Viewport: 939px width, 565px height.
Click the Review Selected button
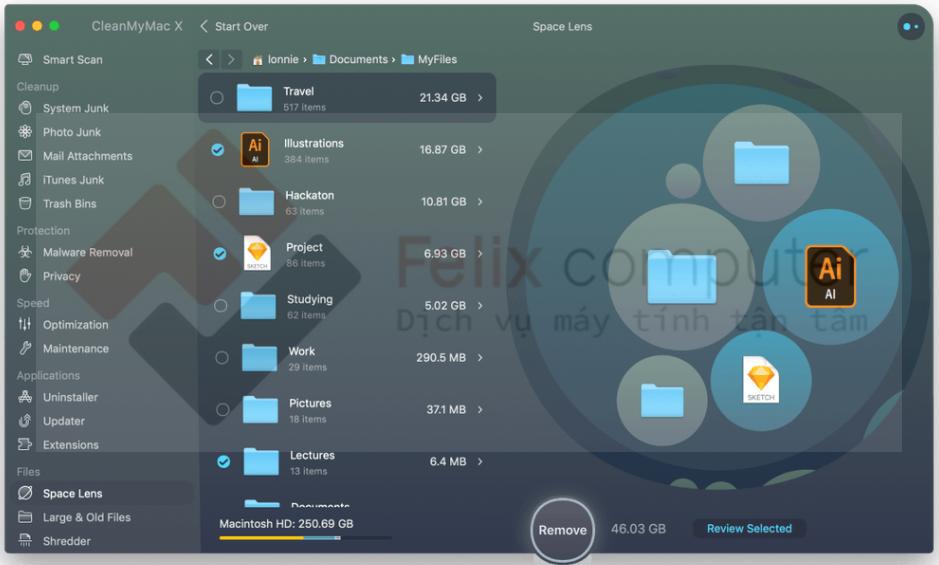(749, 529)
